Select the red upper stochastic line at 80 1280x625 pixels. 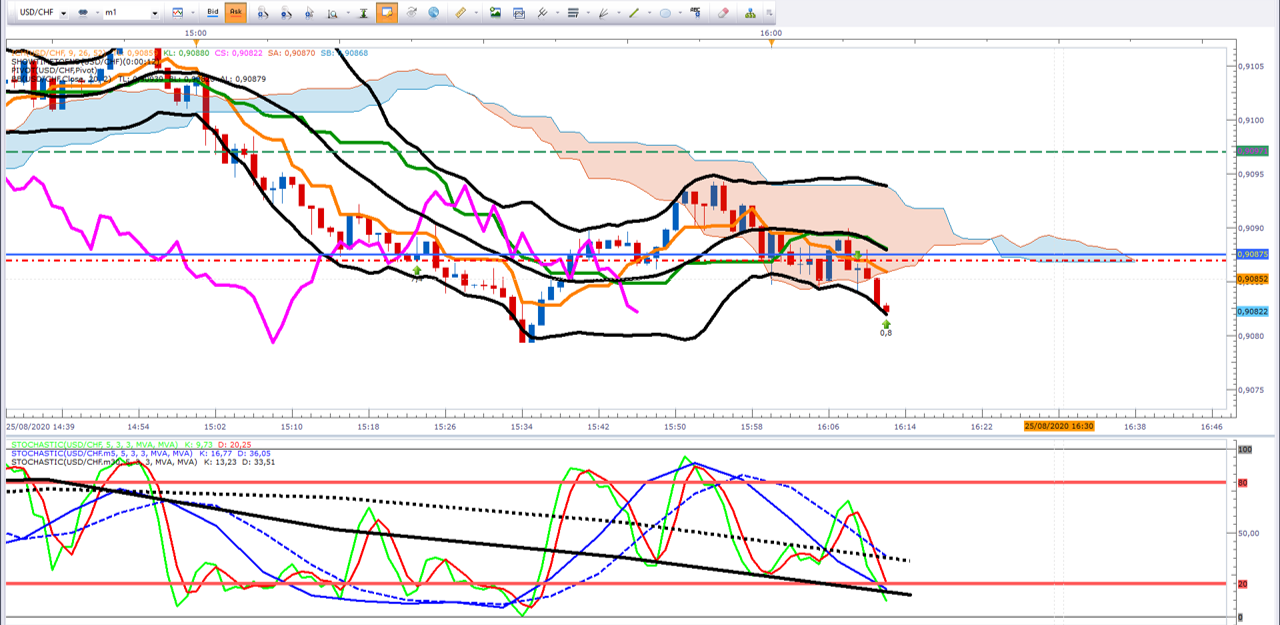click(x=616, y=482)
